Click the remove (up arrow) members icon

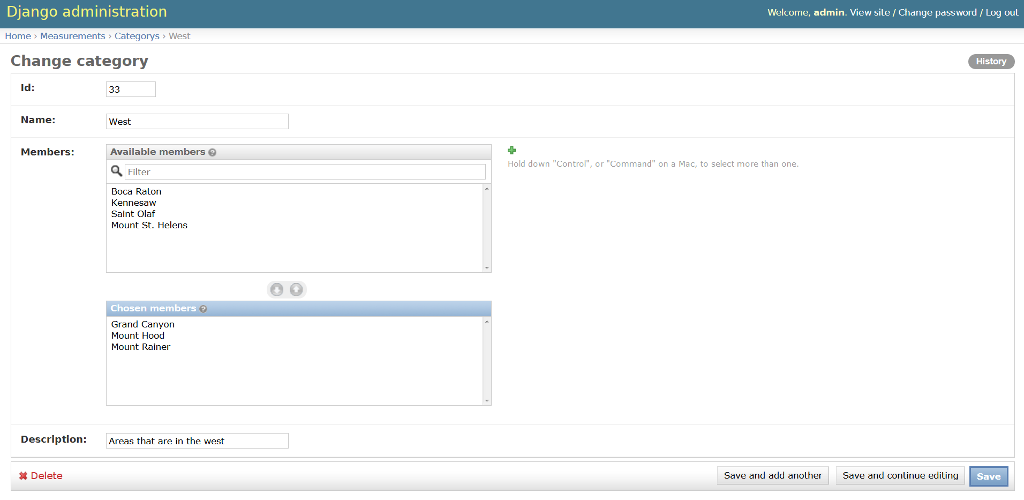coord(296,289)
